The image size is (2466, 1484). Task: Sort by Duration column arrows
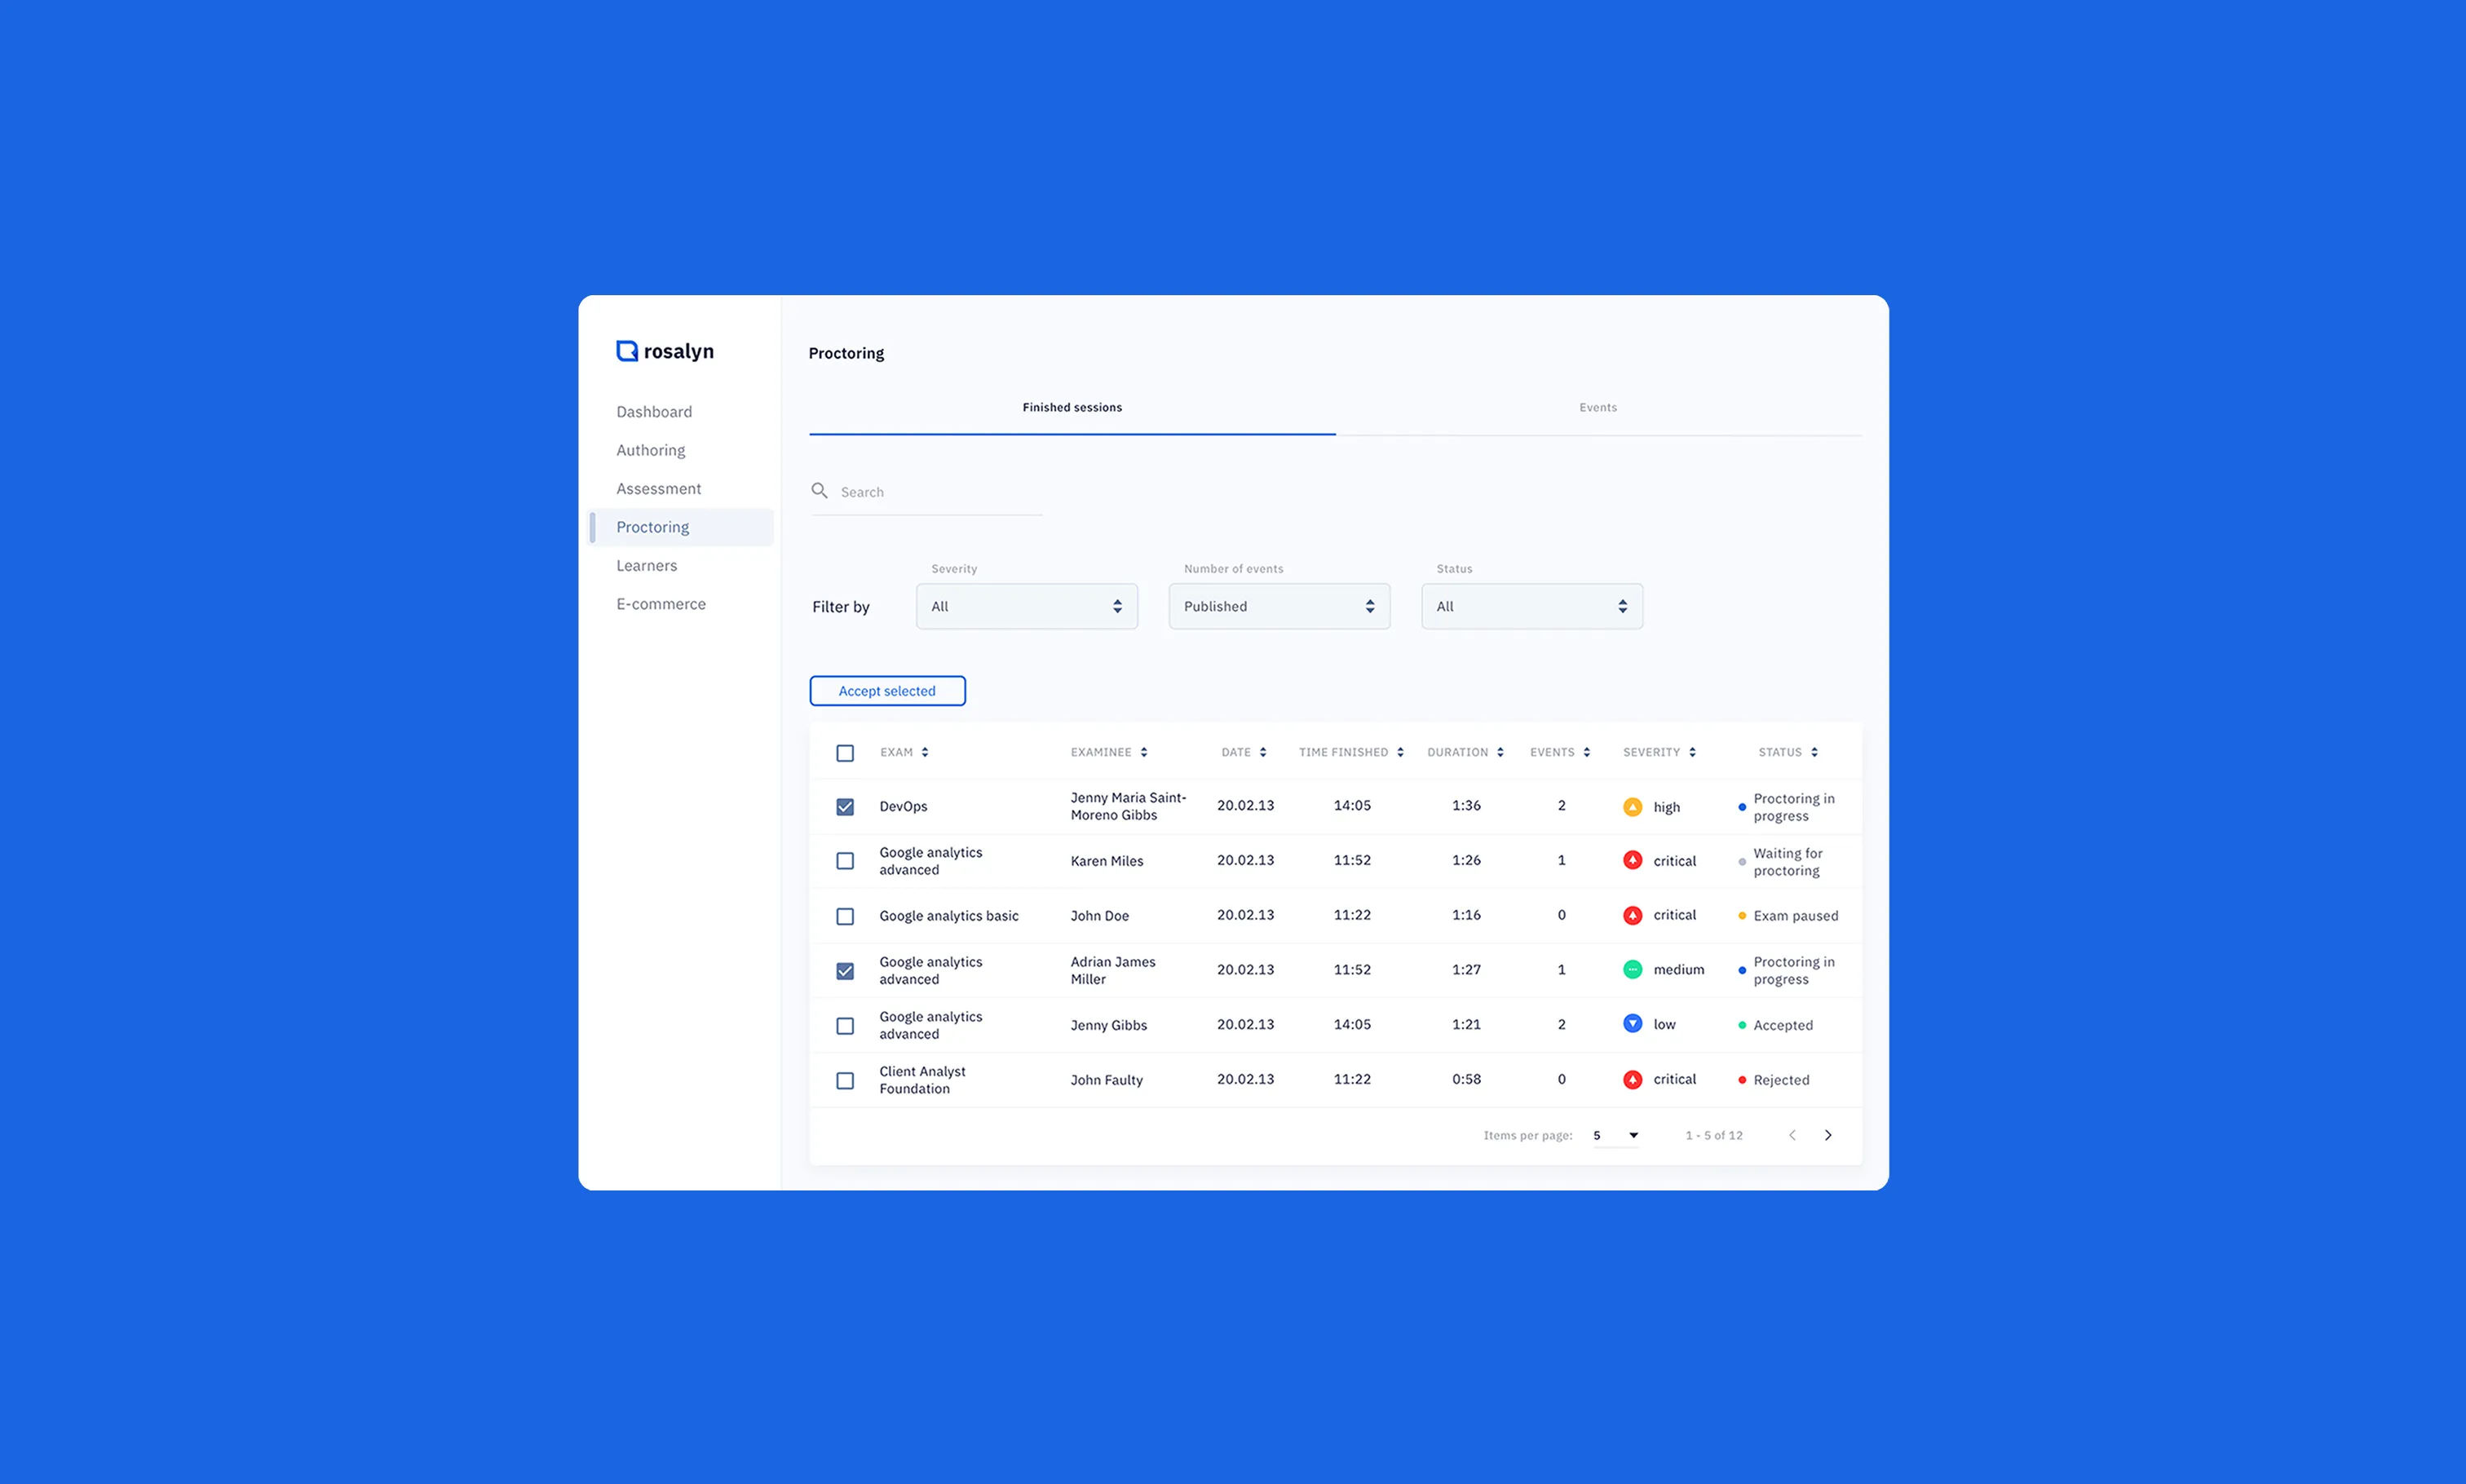point(1500,752)
